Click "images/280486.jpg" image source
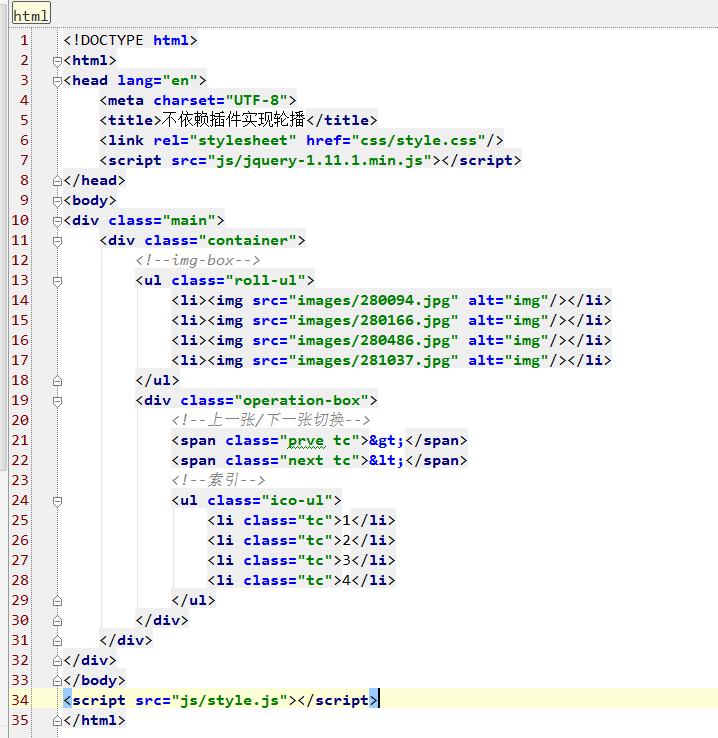The height and width of the screenshot is (738, 718). point(373,340)
